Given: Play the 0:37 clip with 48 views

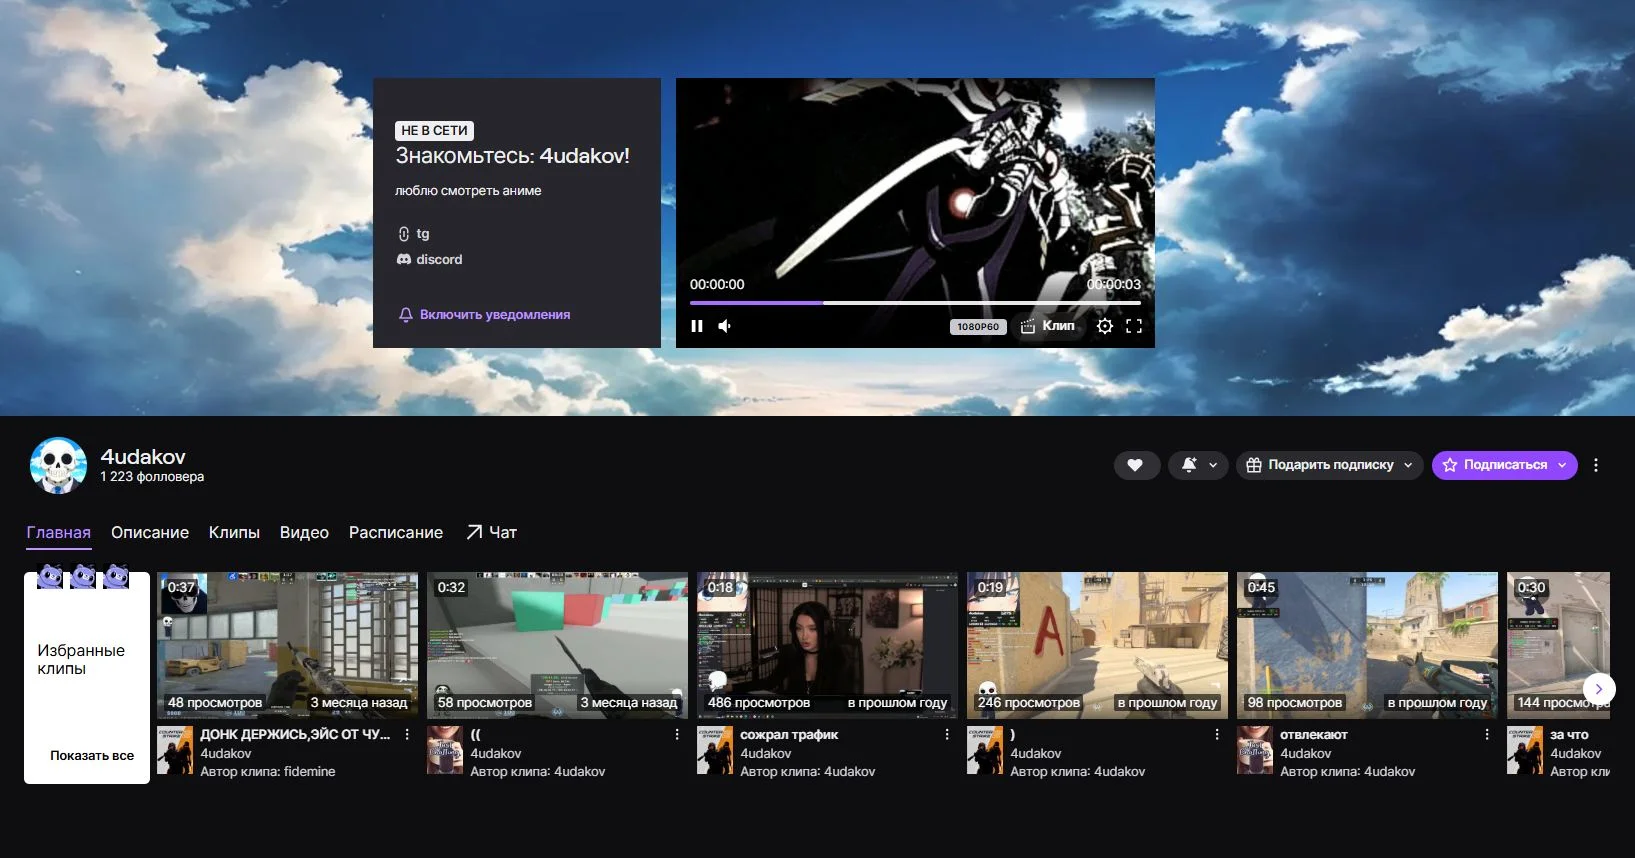Looking at the screenshot, I should [x=288, y=645].
